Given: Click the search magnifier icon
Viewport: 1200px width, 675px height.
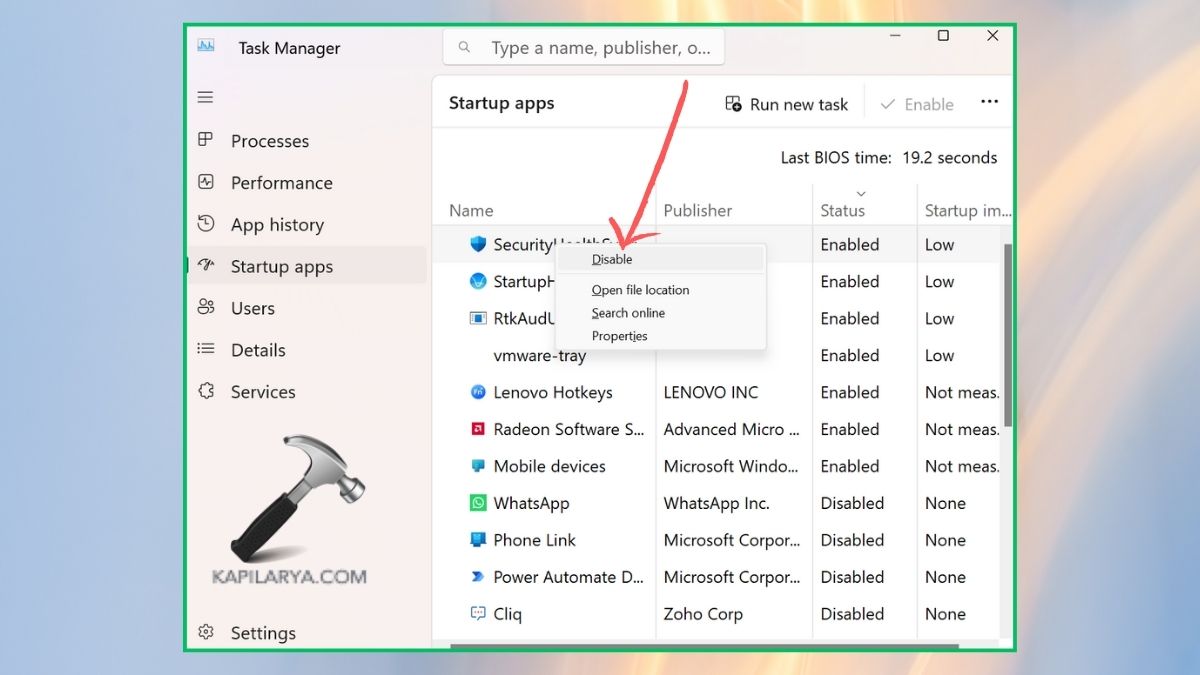Looking at the screenshot, I should tap(464, 47).
